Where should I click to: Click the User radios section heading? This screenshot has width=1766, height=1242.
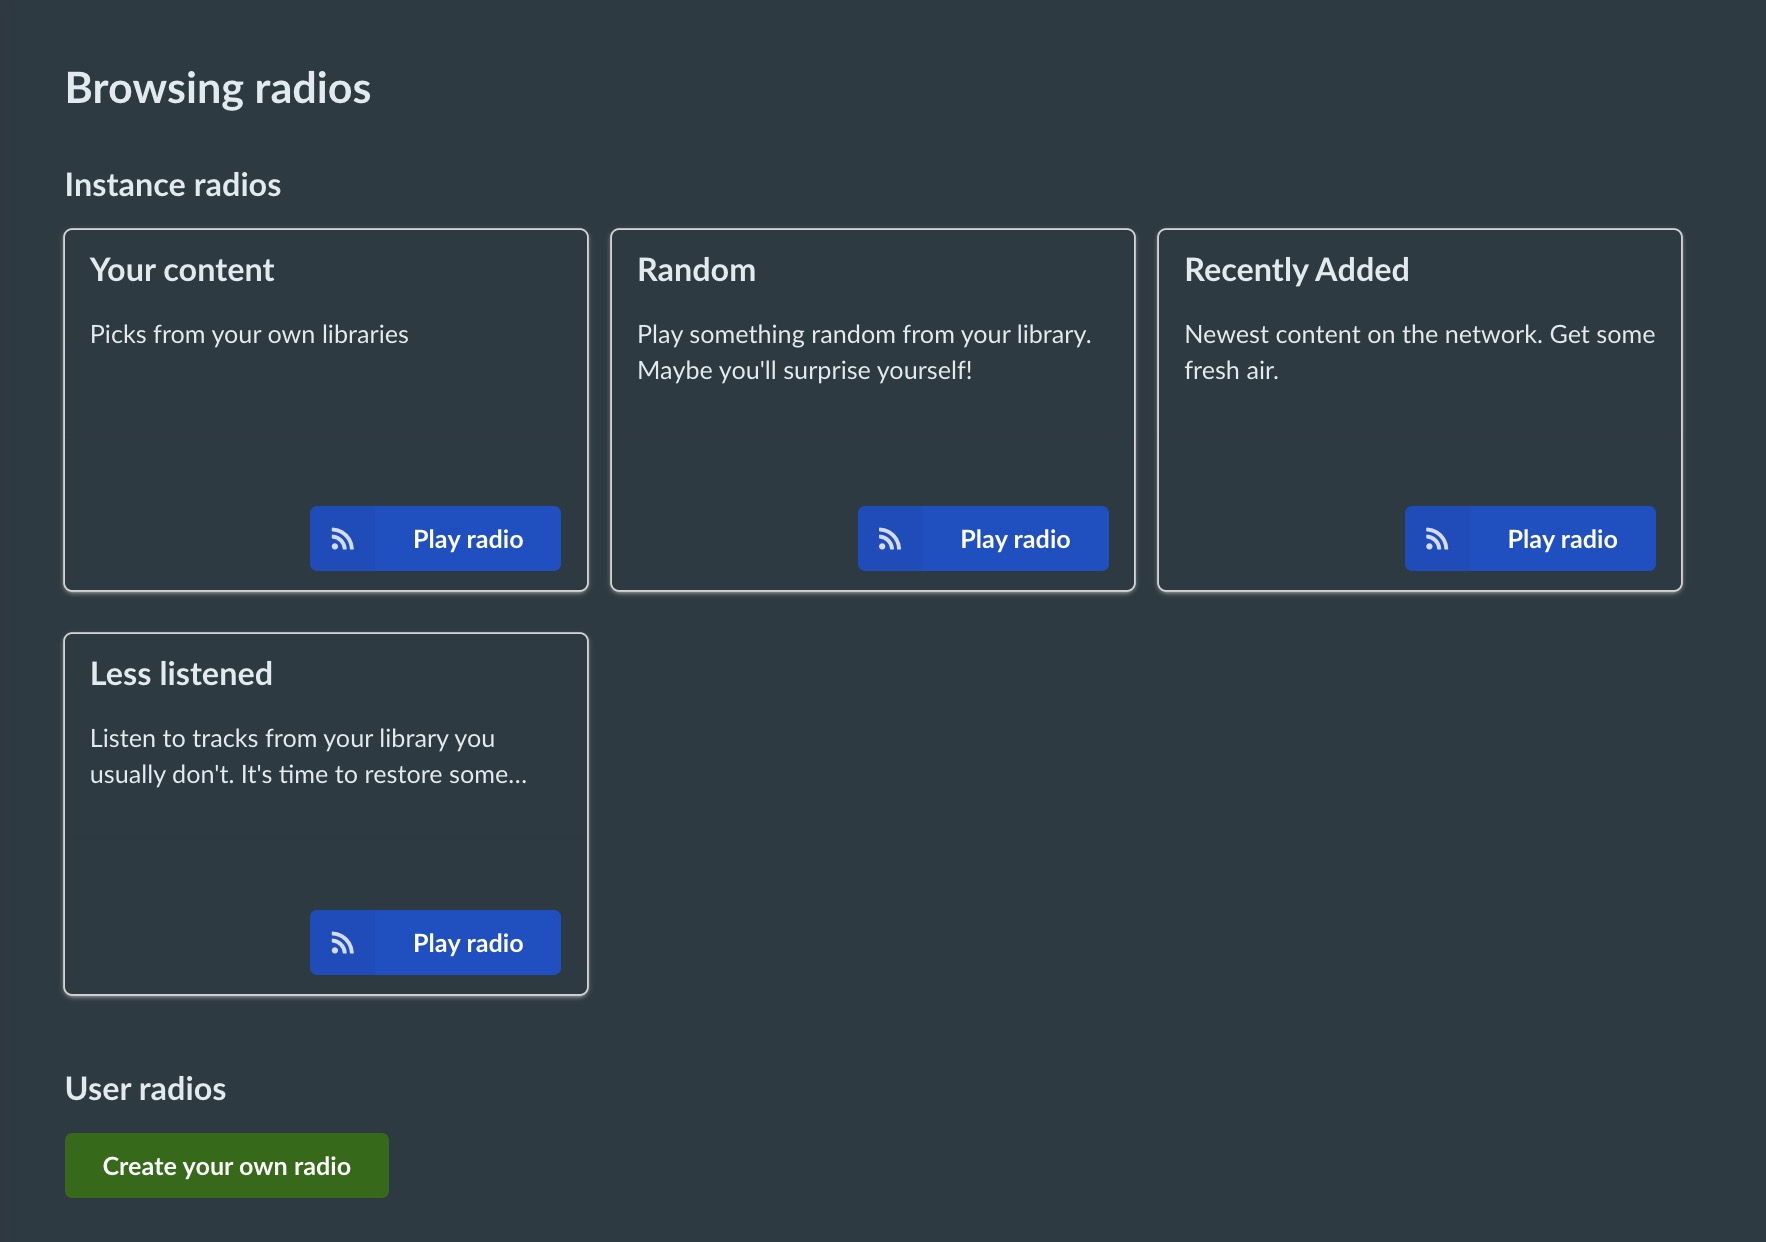146,1089
